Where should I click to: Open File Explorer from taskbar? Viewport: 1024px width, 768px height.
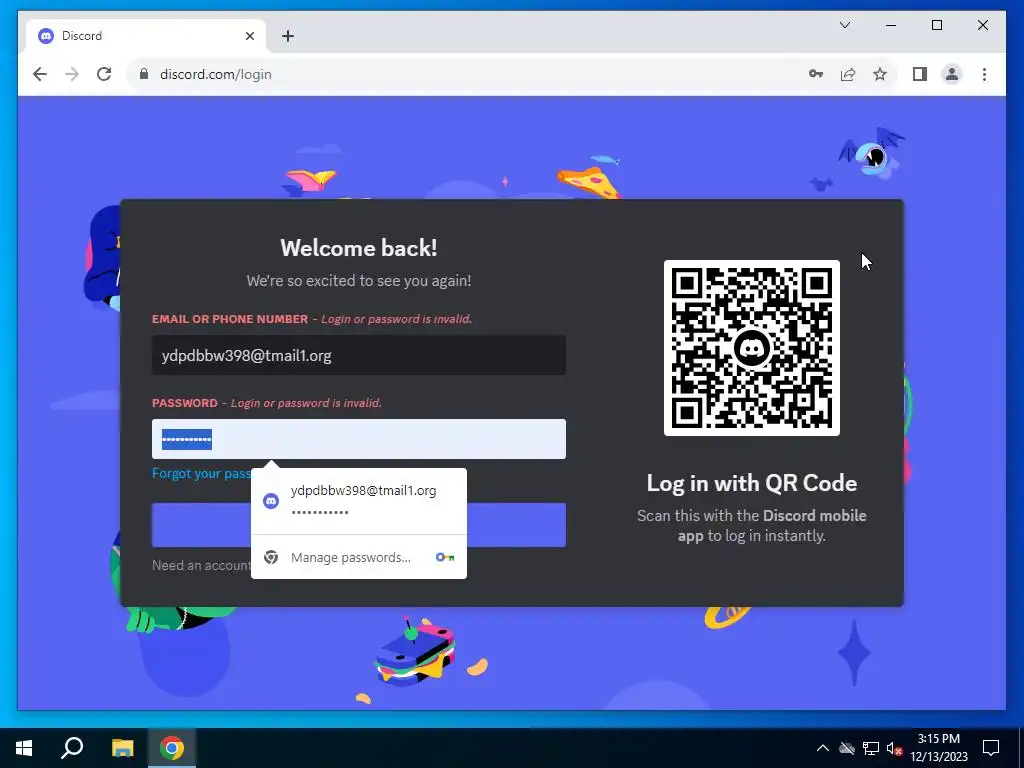(122, 748)
